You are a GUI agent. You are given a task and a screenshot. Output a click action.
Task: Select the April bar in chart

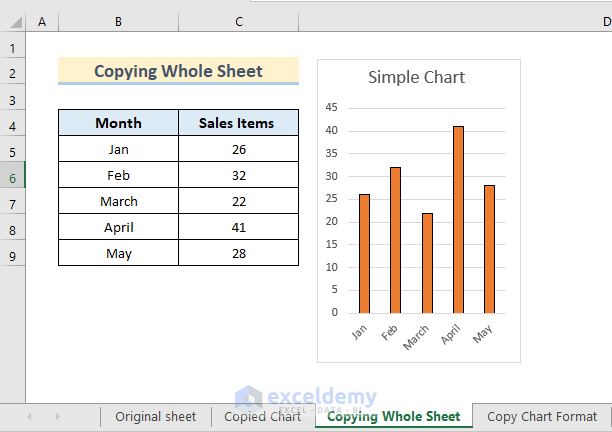459,220
